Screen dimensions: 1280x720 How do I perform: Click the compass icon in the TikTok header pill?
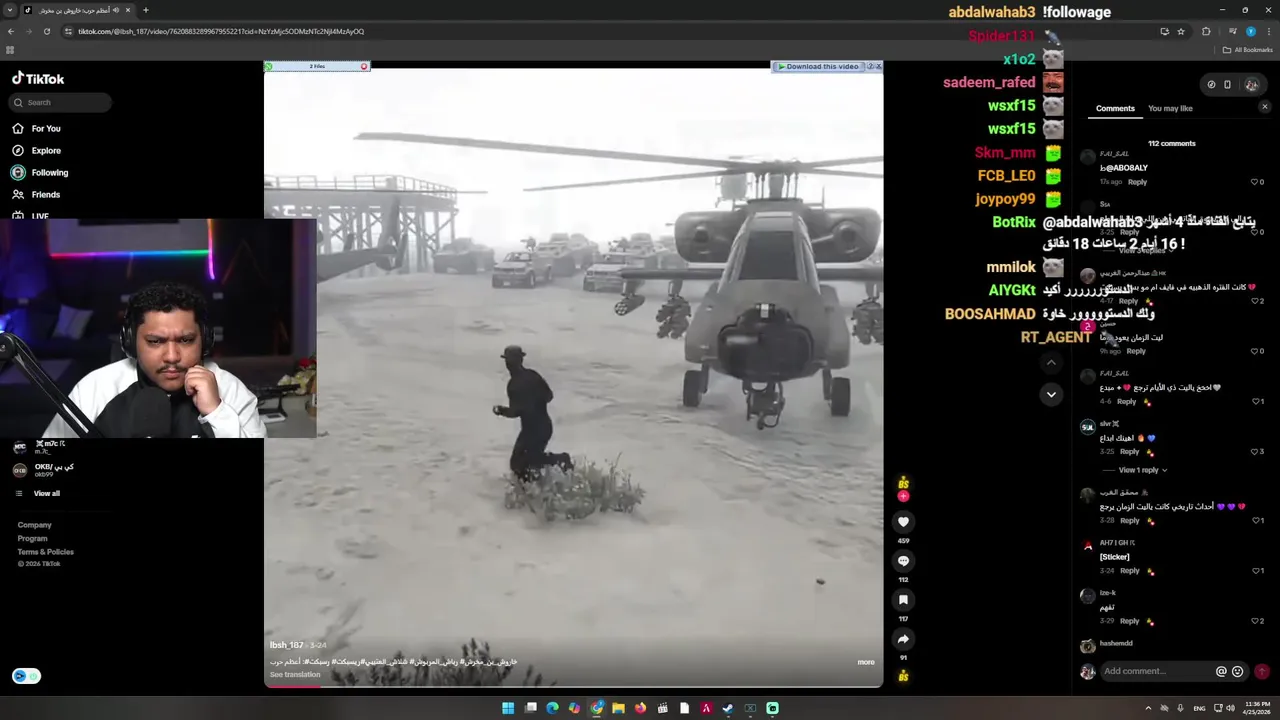click(1211, 85)
